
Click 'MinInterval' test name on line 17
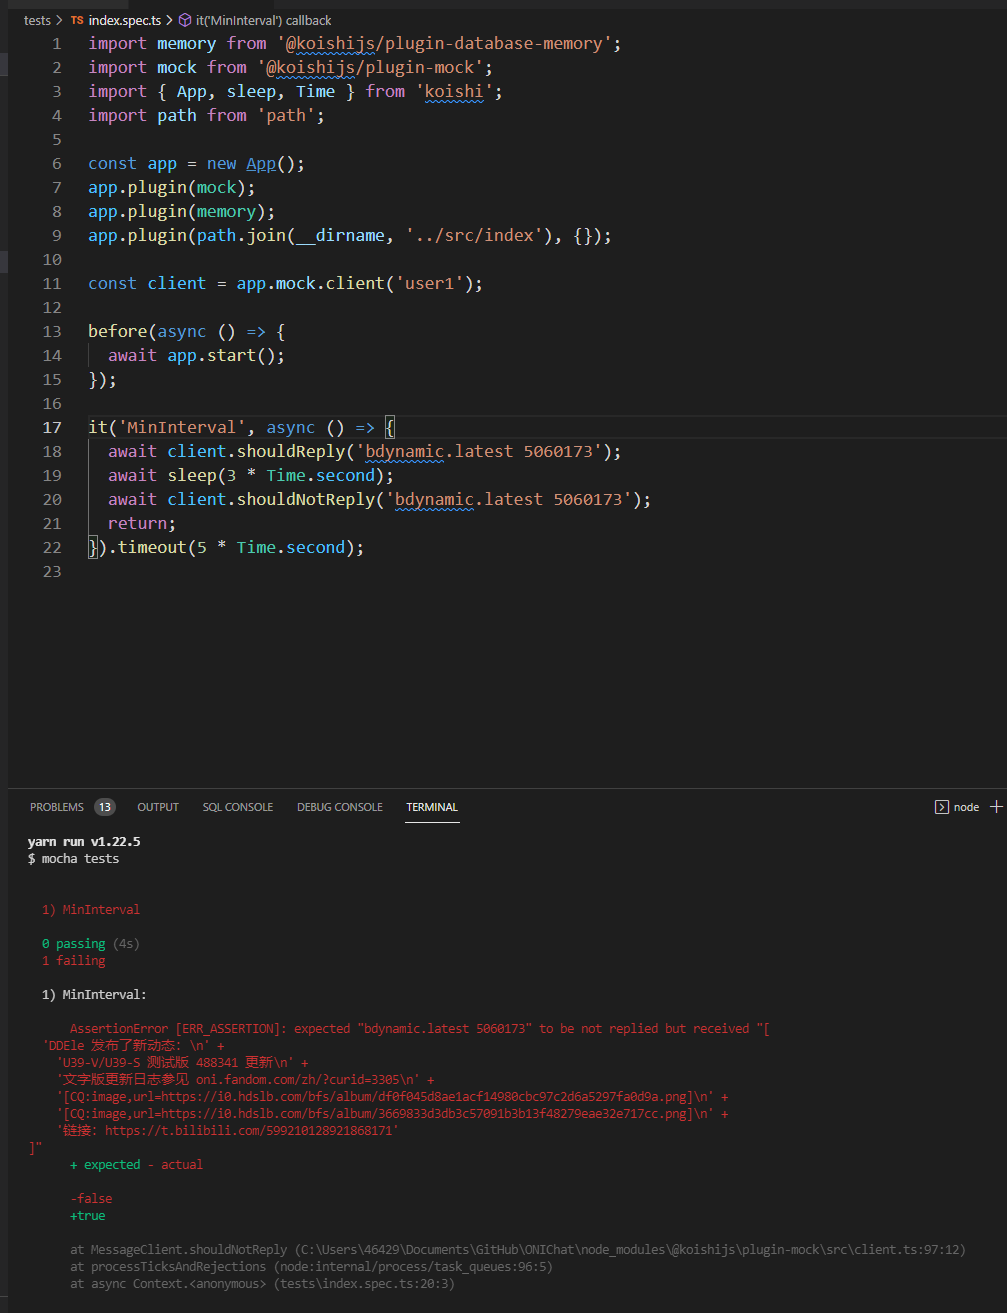tap(181, 427)
